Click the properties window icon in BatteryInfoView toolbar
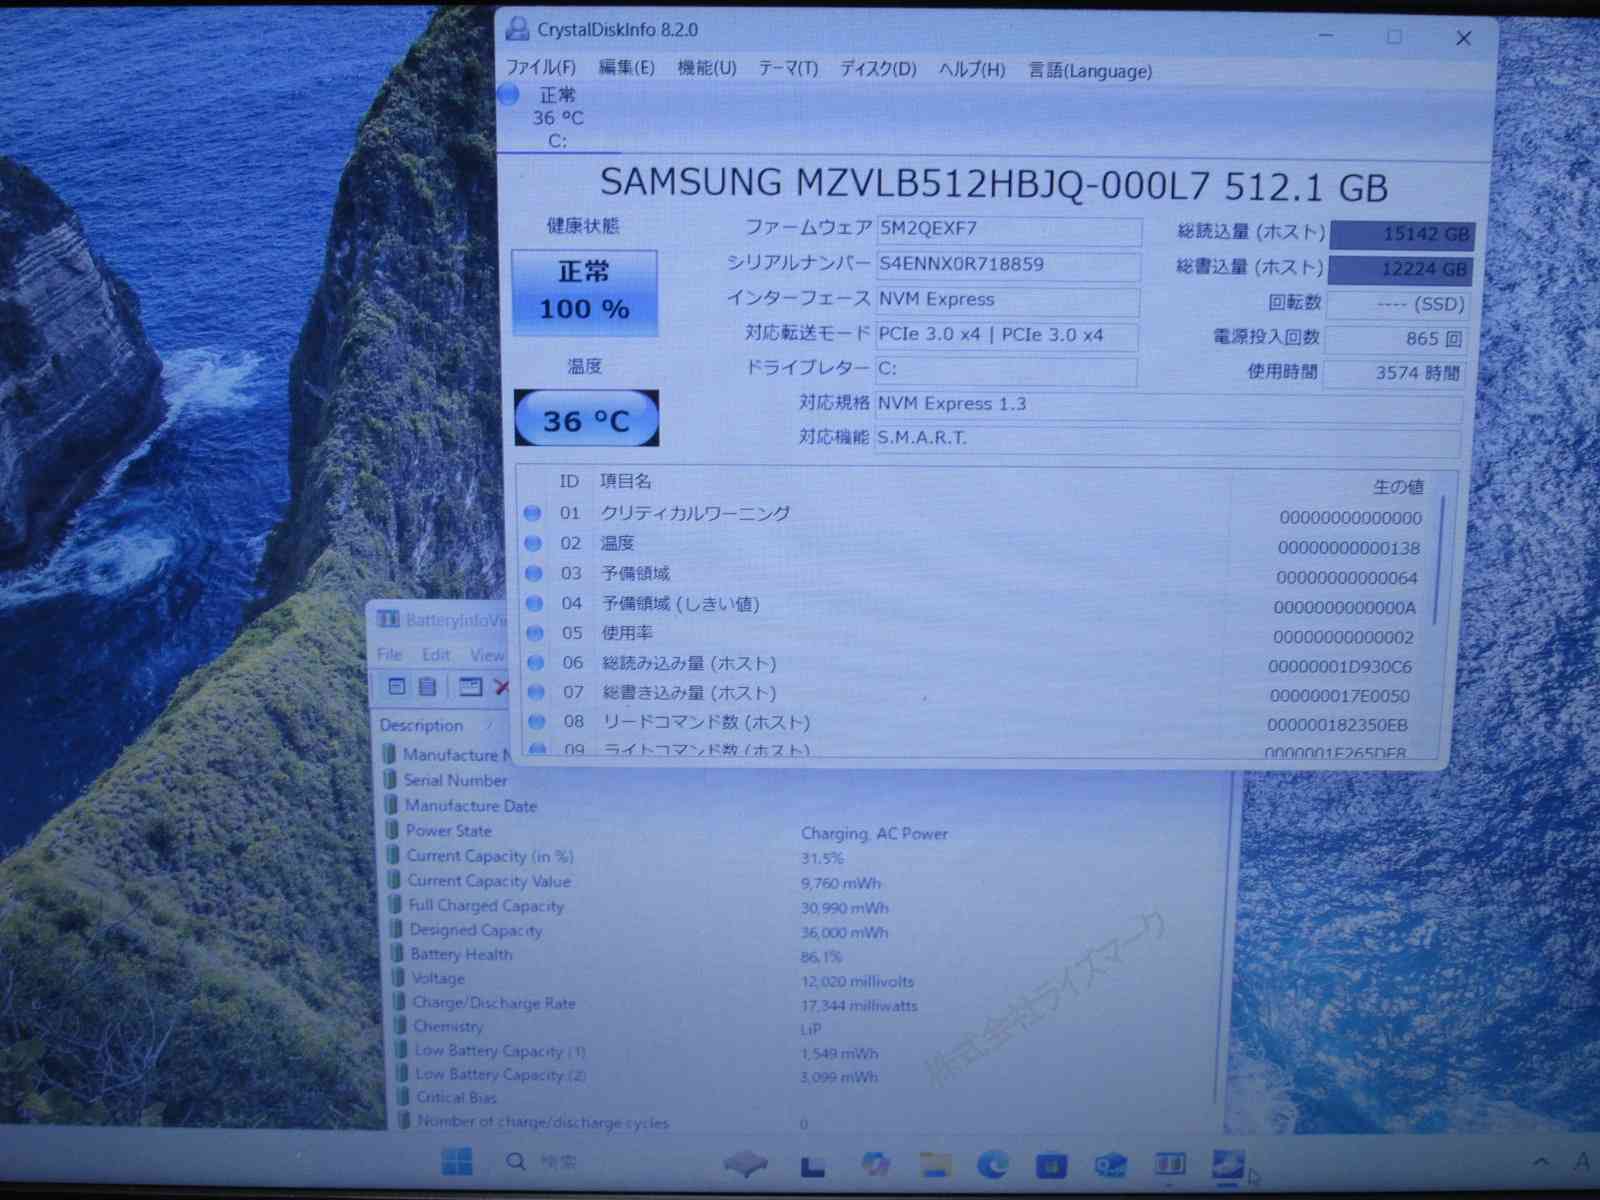The image size is (1600, 1200). pyautogui.click(x=469, y=687)
